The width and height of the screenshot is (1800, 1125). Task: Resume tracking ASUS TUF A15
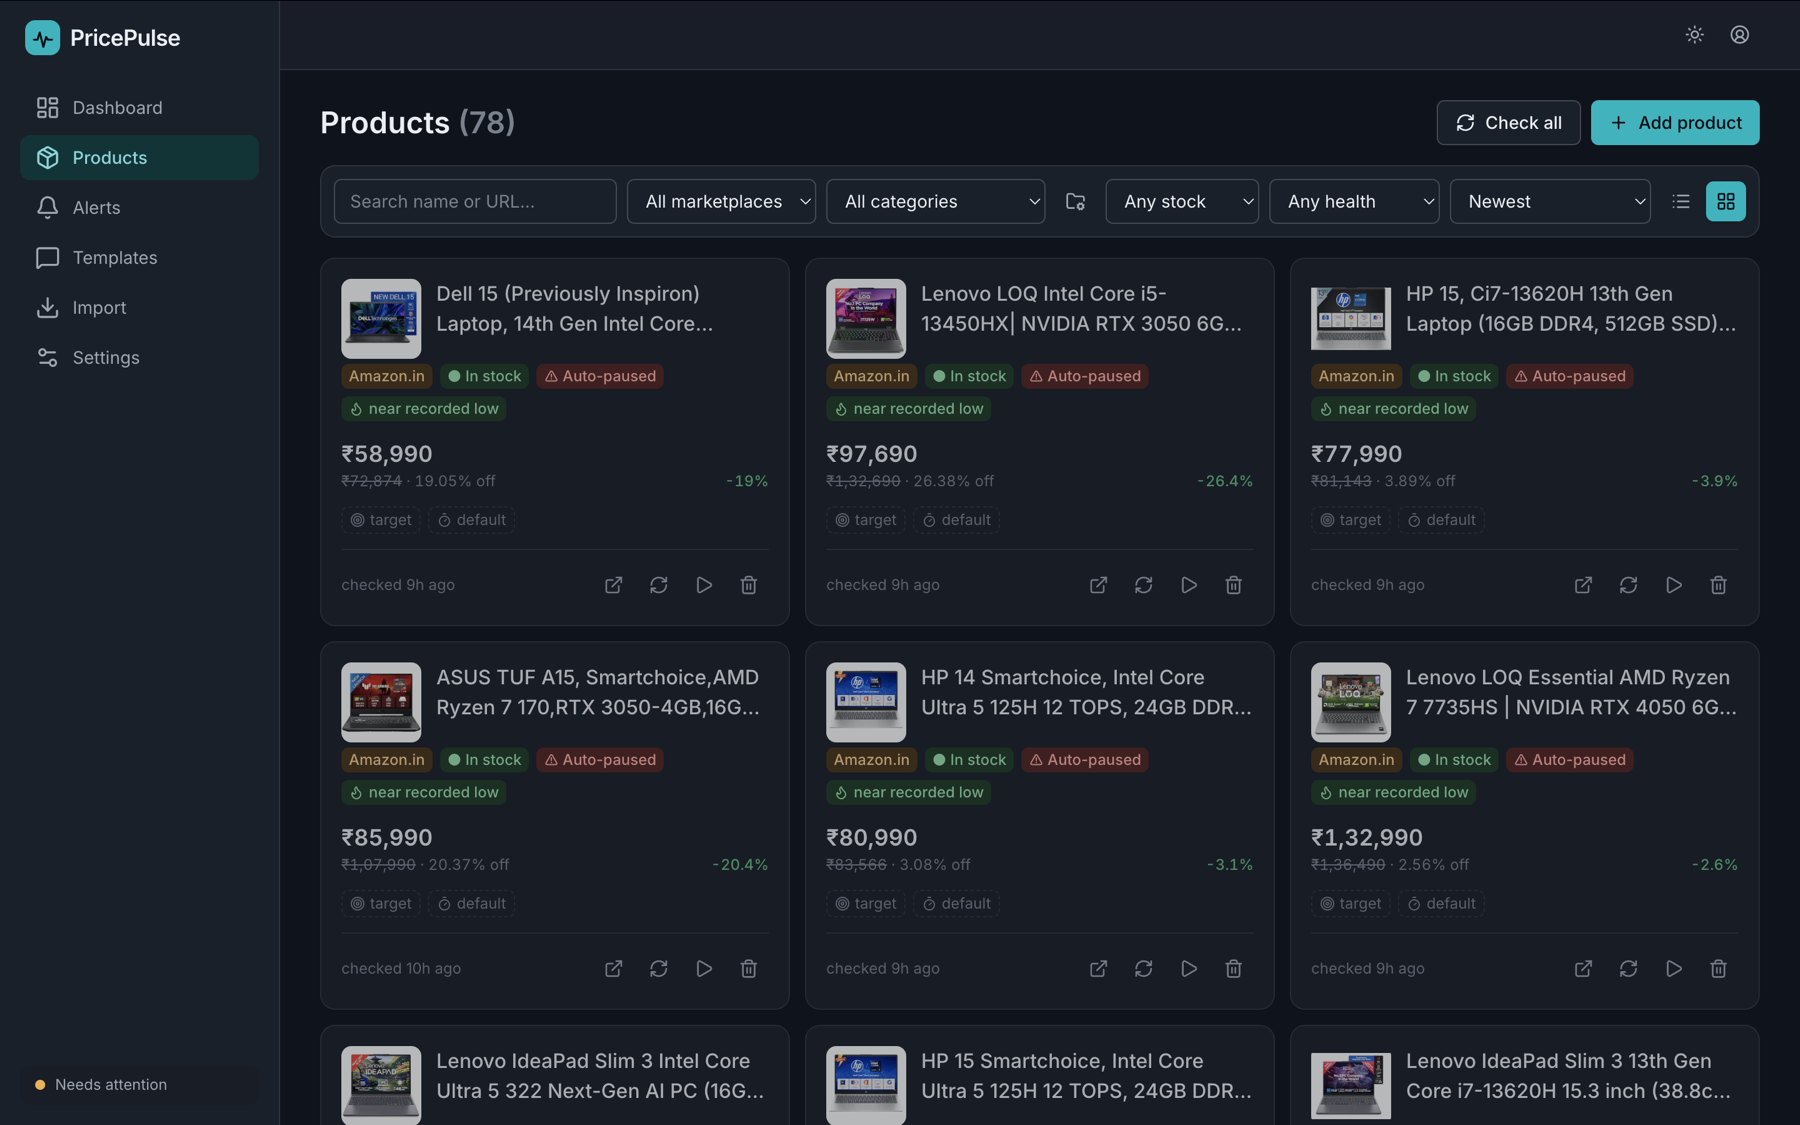[704, 969]
